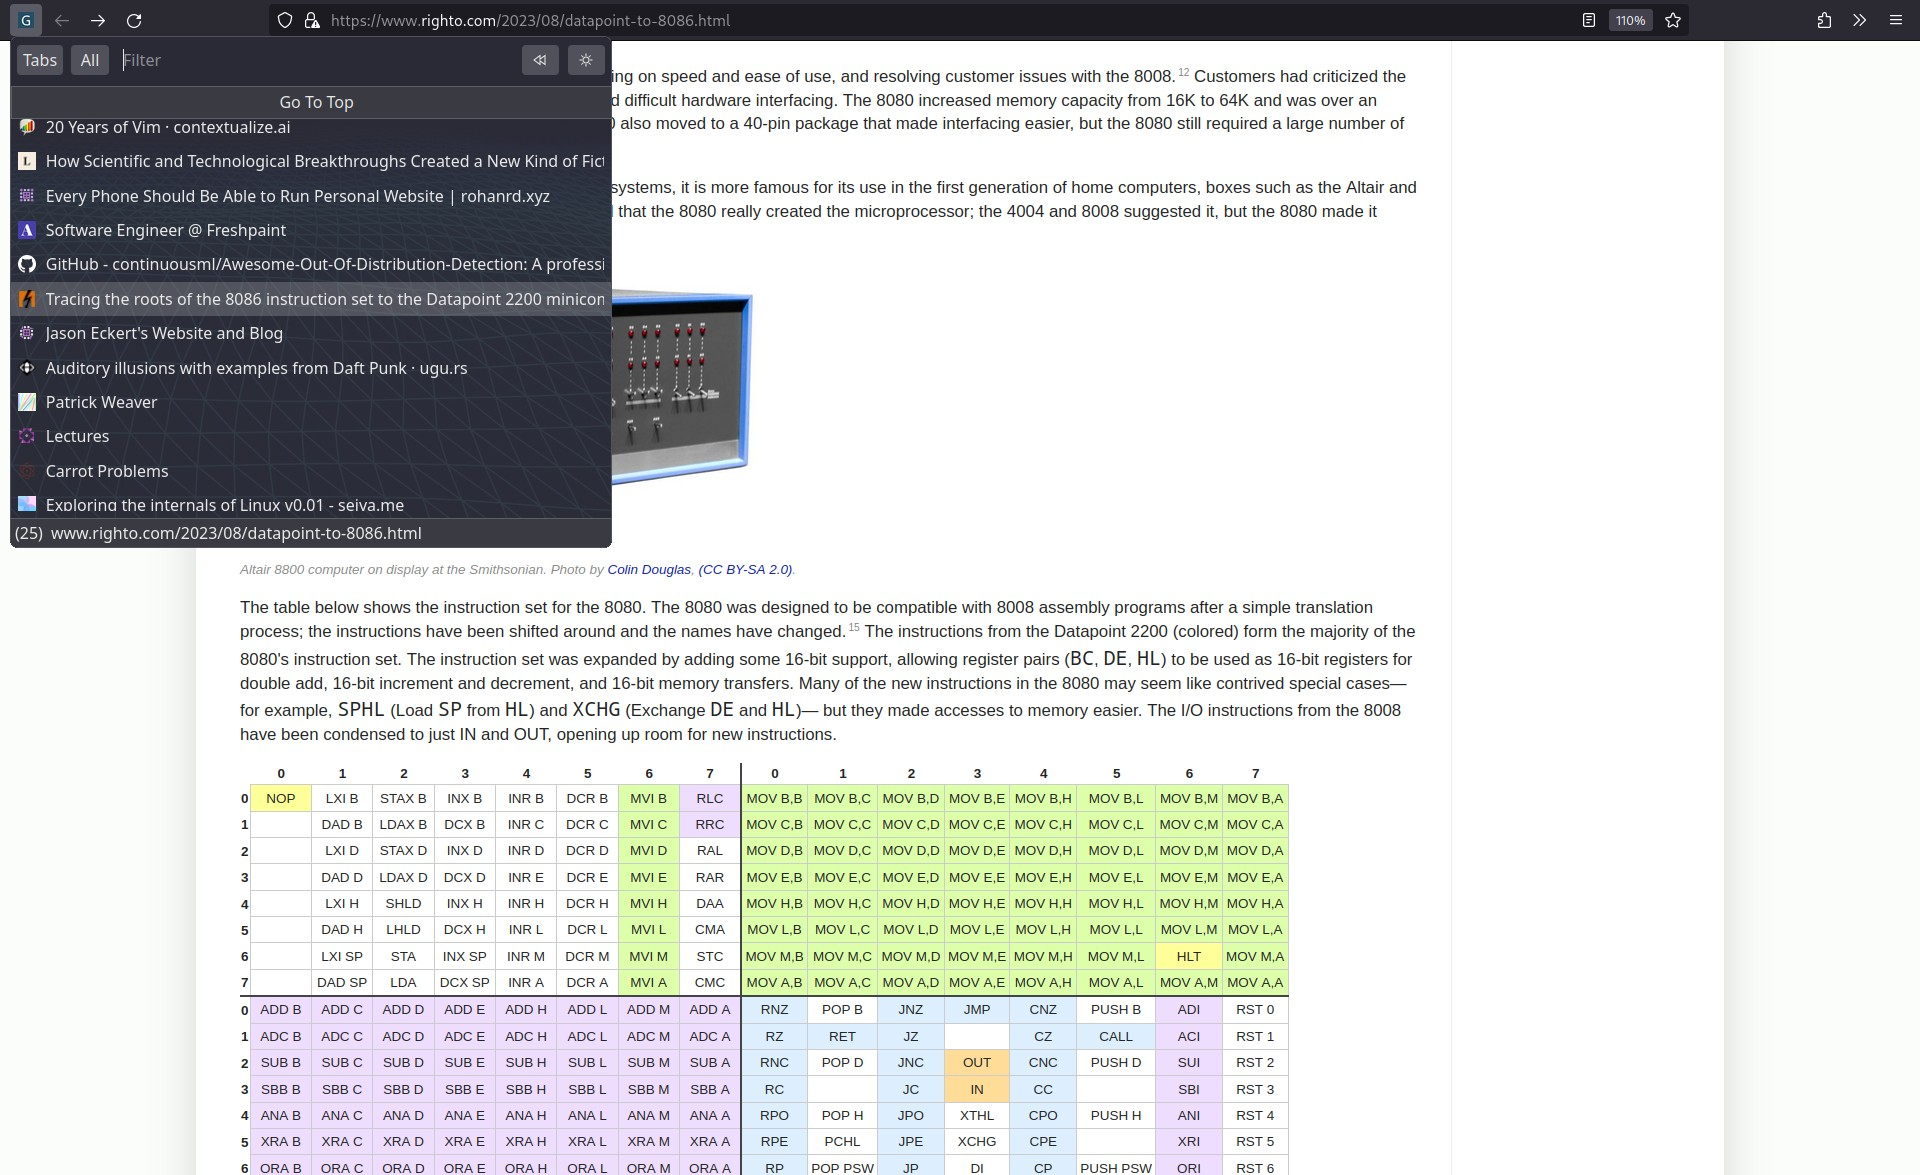Switch to the Carrot Problems tab entry

tap(107, 471)
